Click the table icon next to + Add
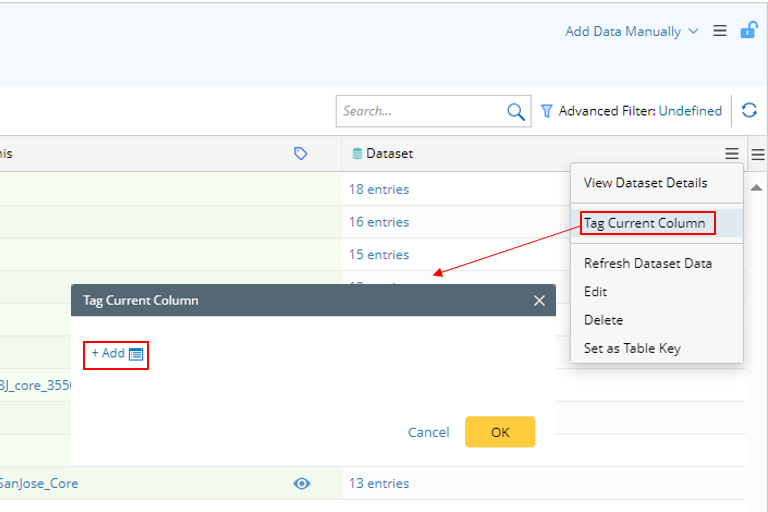 click(136, 354)
